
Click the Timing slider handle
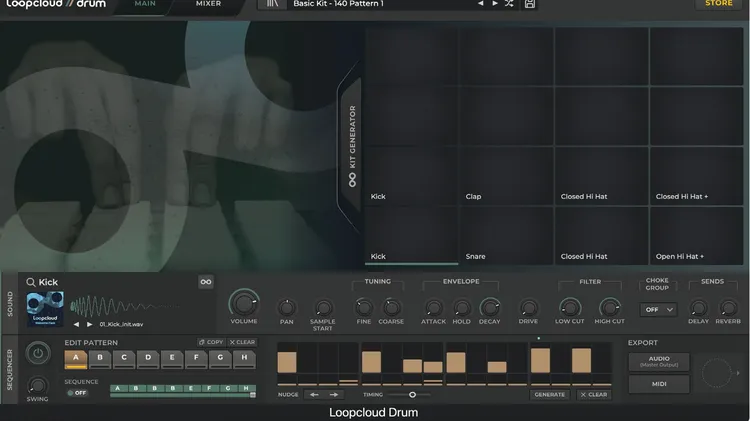point(412,395)
